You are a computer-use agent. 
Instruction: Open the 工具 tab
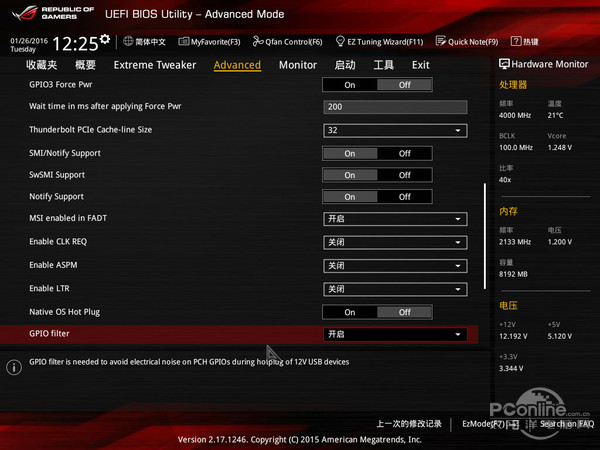click(383, 65)
